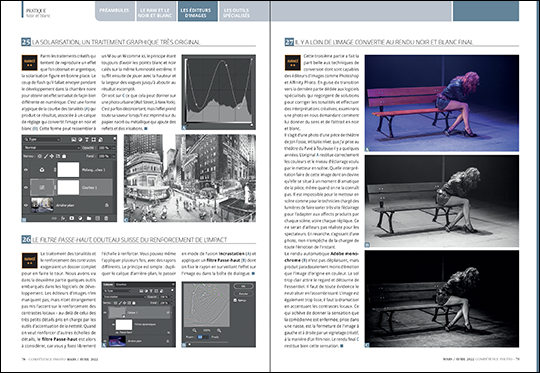Hide the Courbes 1 layer
The width and height of the screenshot is (540, 373).
pos(26,187)
